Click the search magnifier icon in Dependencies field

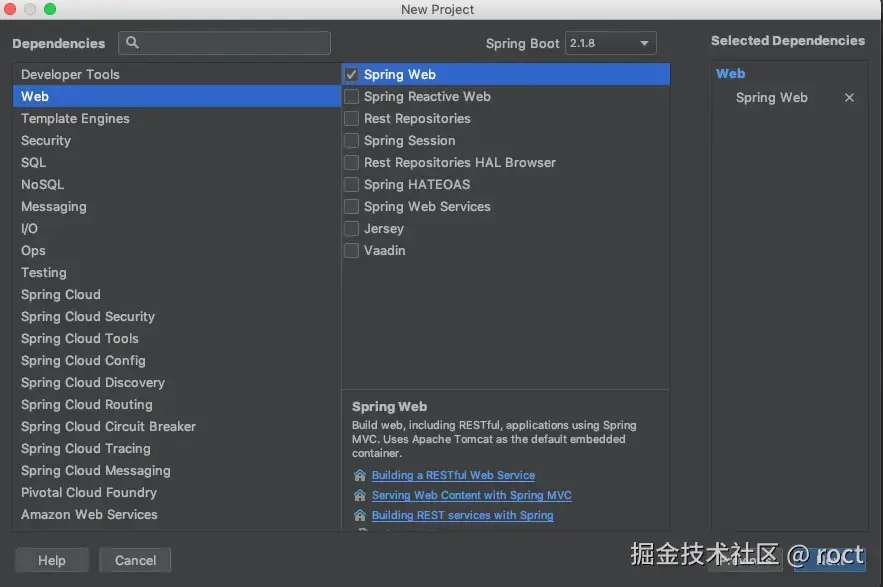click(x=132, y=43)
